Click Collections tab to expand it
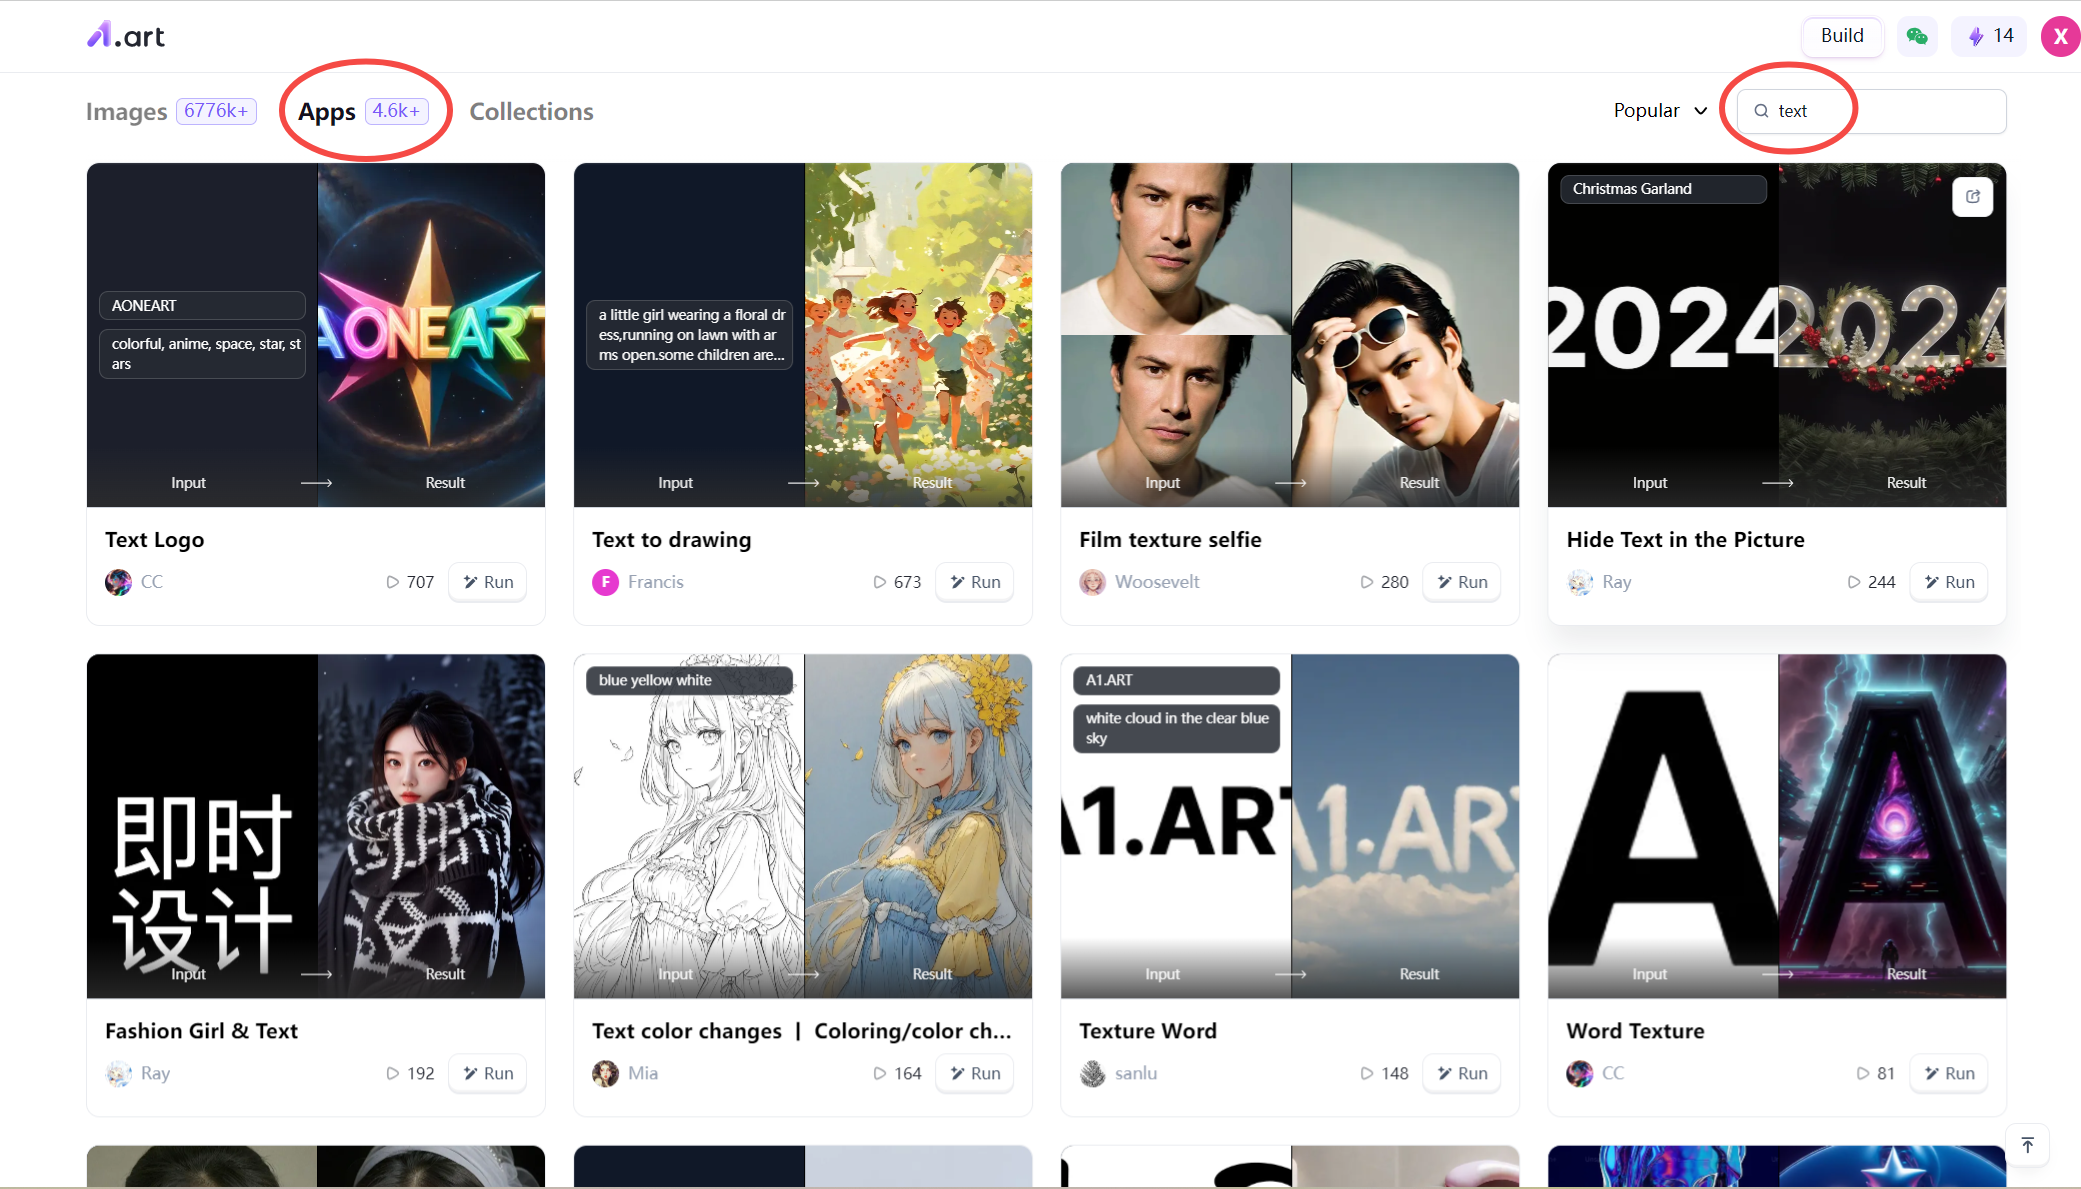The height and width of the screenshot is (1189, 2081). (x=532, y=110)
